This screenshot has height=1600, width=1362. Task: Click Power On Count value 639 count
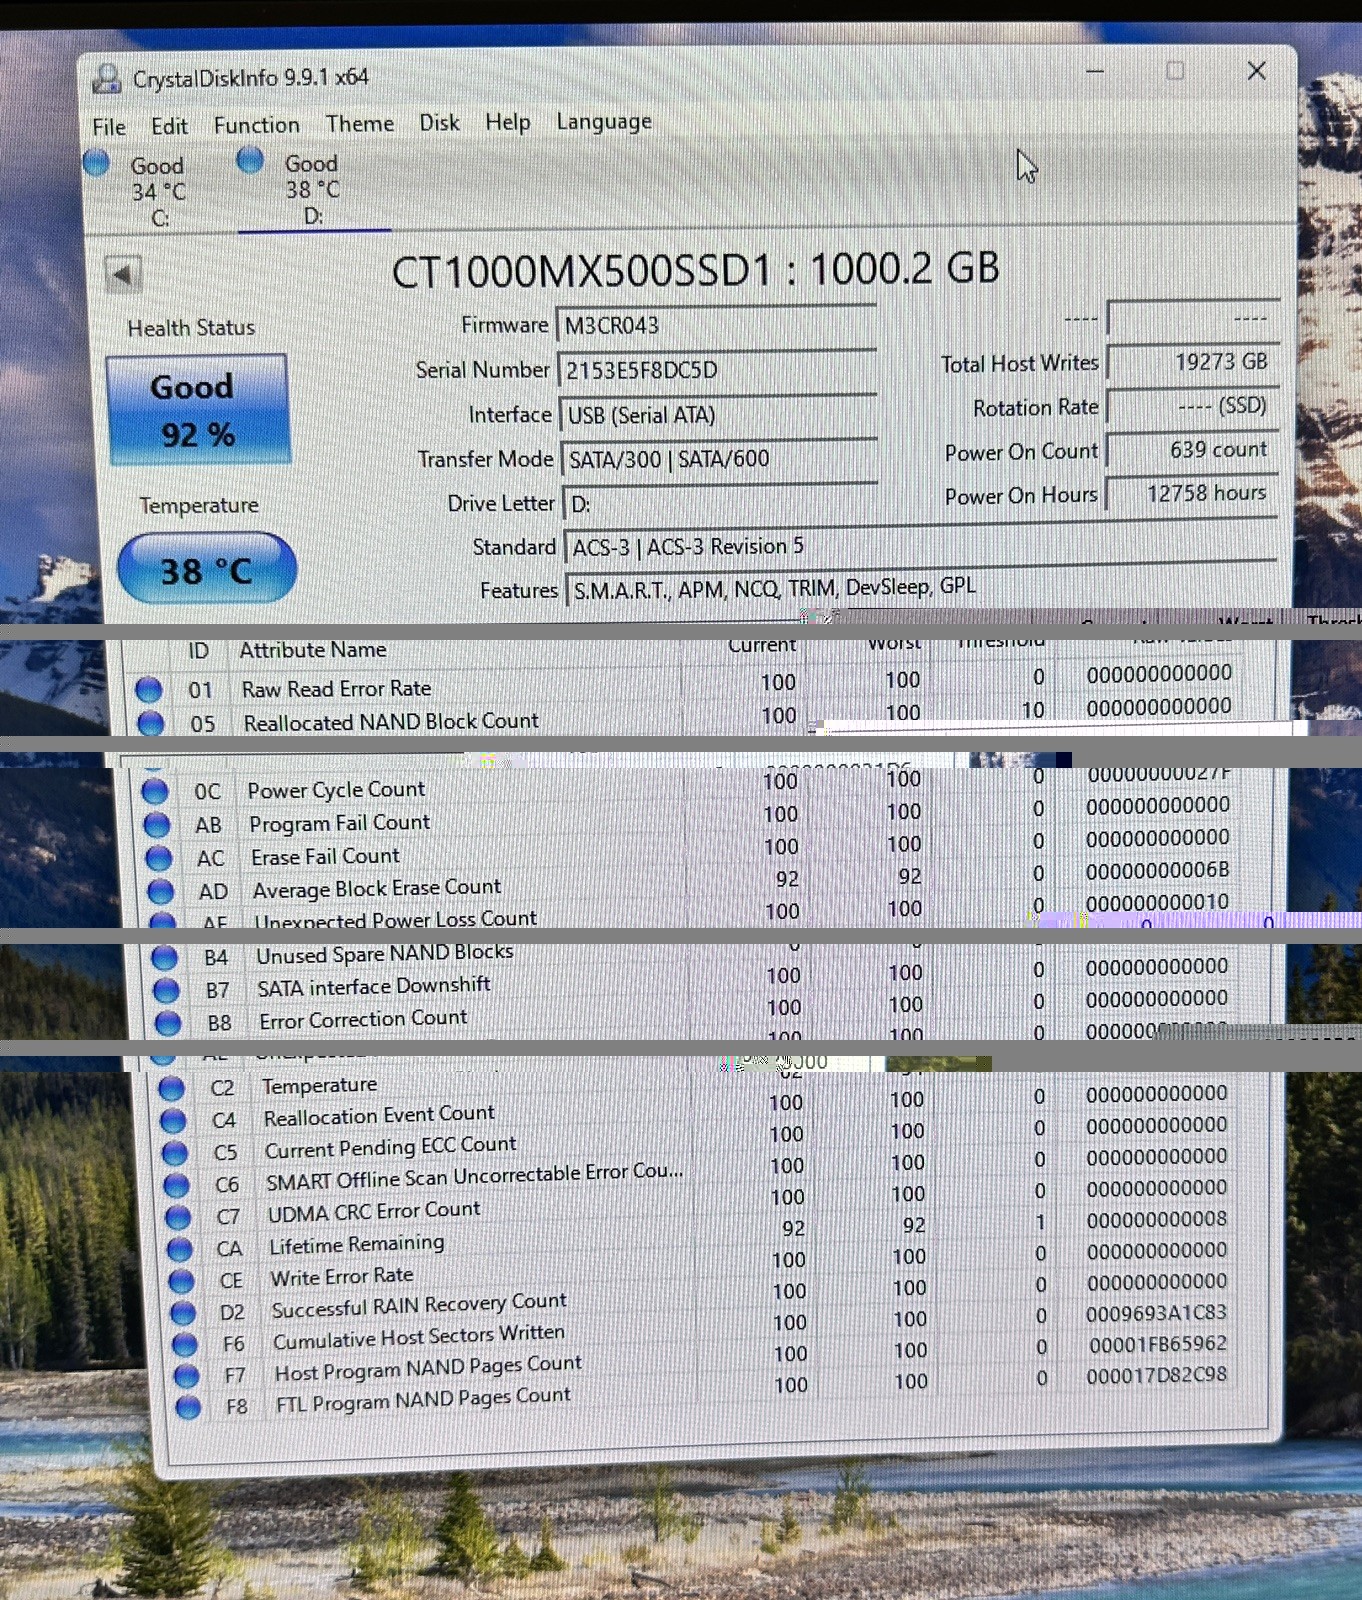point(1192,450)
